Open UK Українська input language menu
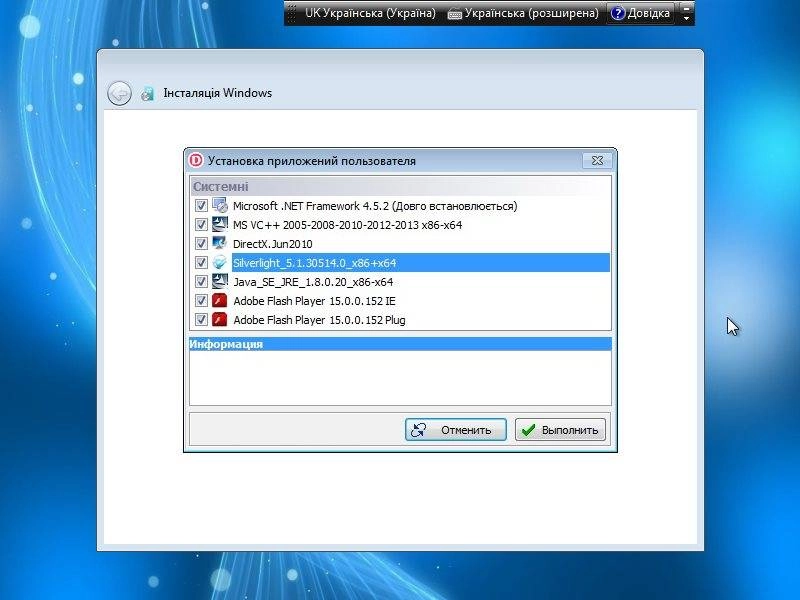Screen dimensions: 800x600 click(370, 13)
